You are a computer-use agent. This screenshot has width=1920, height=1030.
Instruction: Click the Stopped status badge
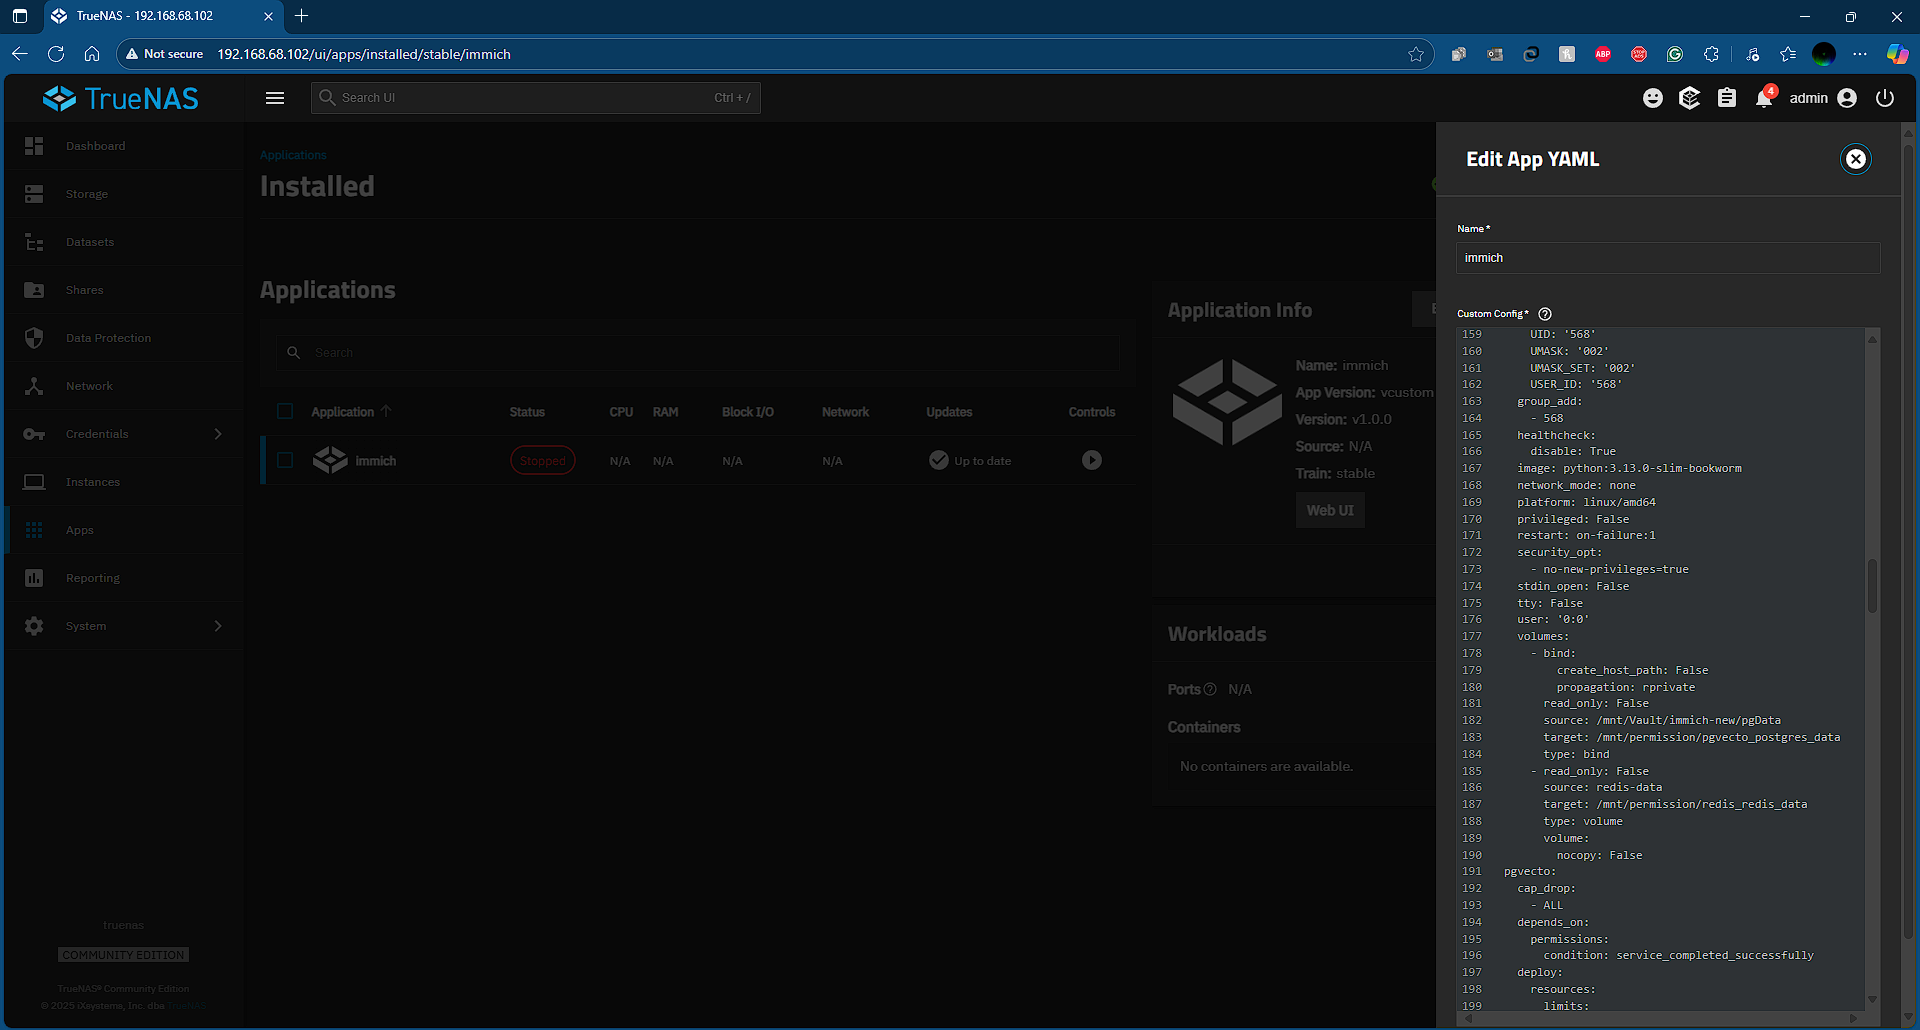[543, 461]
